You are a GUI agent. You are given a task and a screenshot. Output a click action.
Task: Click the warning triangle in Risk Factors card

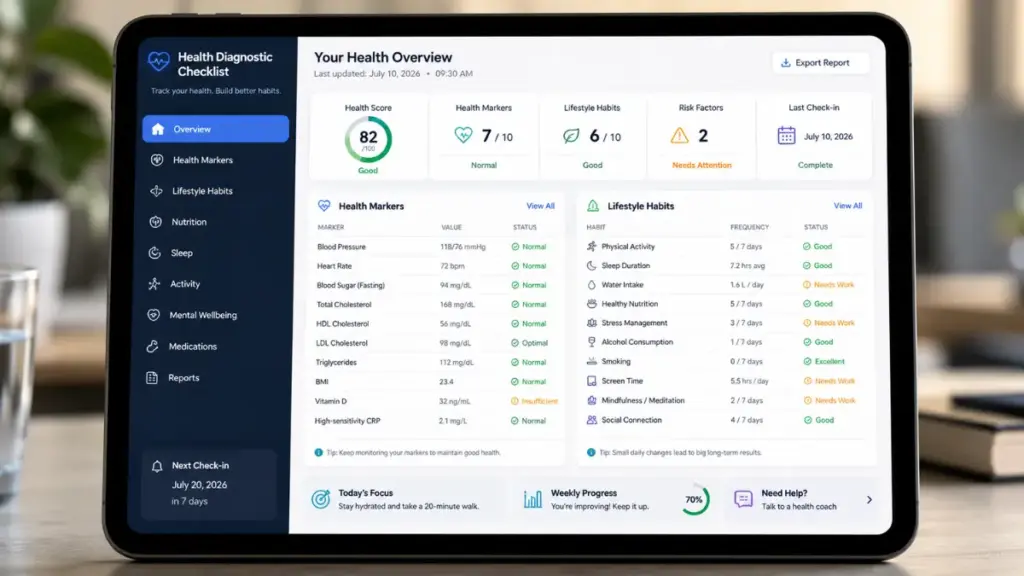click(x=679, y=135)
